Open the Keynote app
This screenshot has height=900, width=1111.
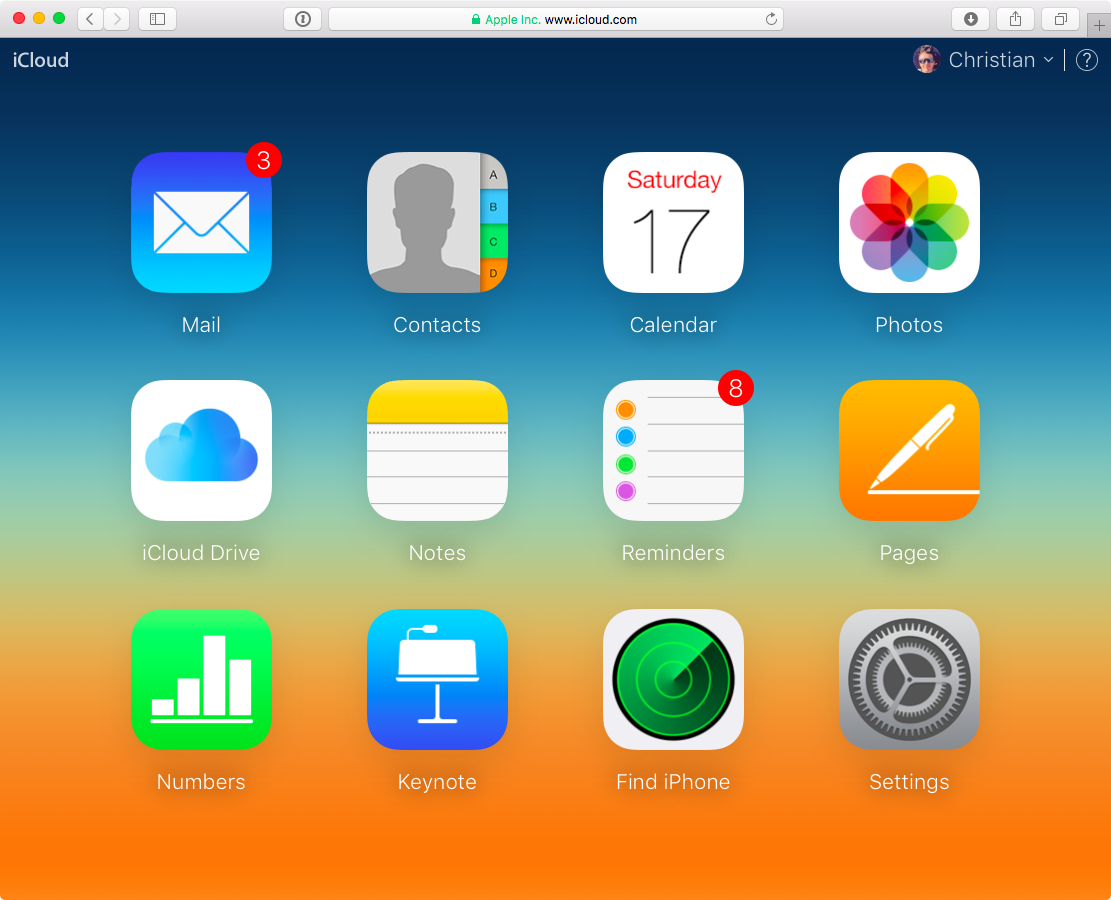coord(437,680)
